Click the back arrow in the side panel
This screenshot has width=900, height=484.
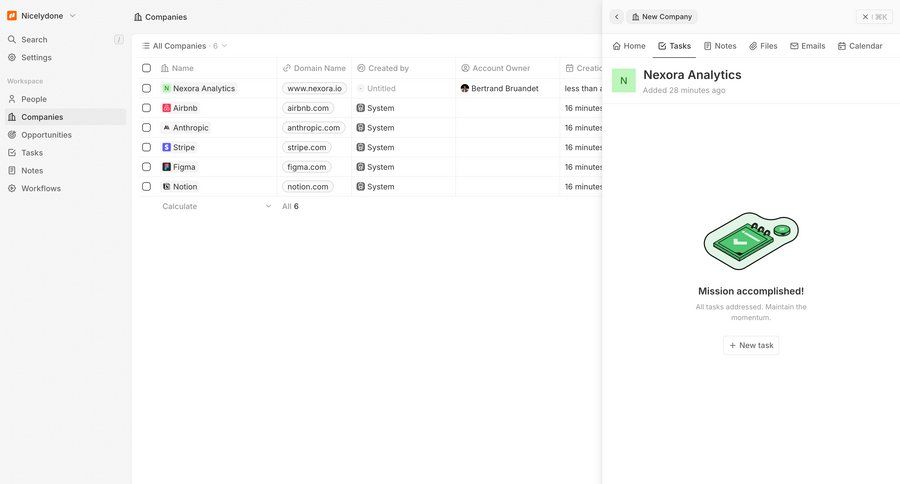point(616,17)
